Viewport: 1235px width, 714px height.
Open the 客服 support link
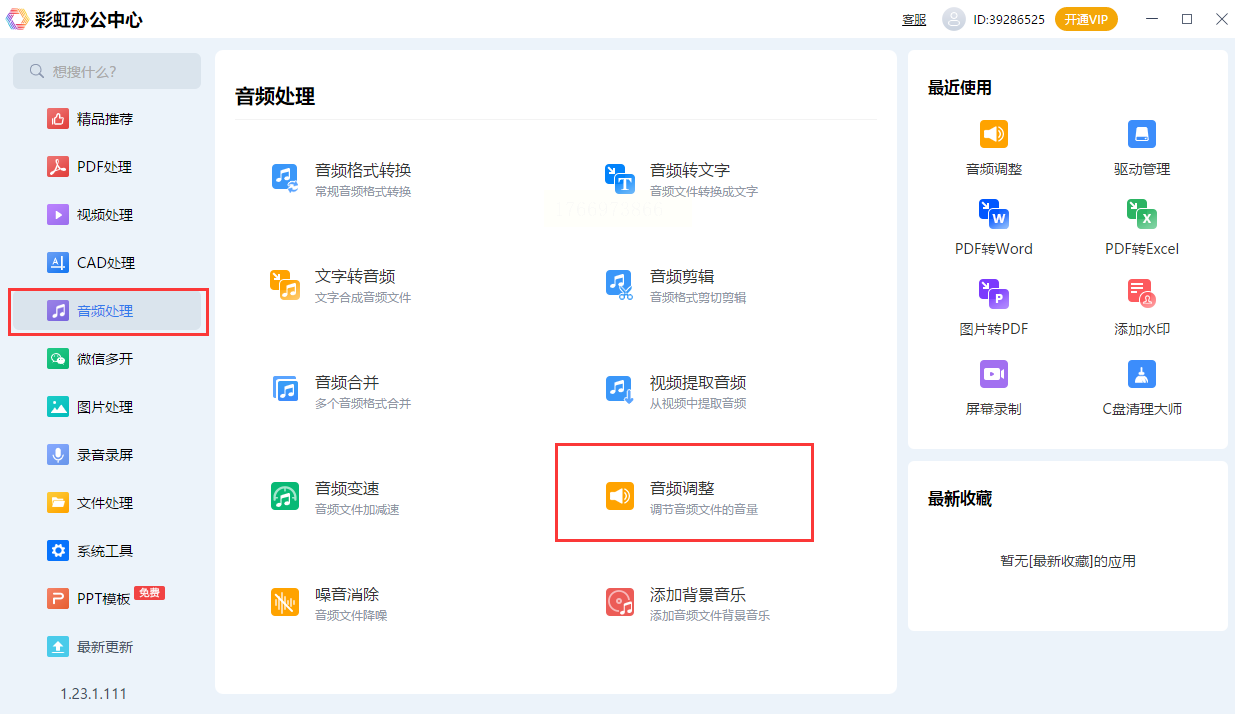[x=914, y=19]
